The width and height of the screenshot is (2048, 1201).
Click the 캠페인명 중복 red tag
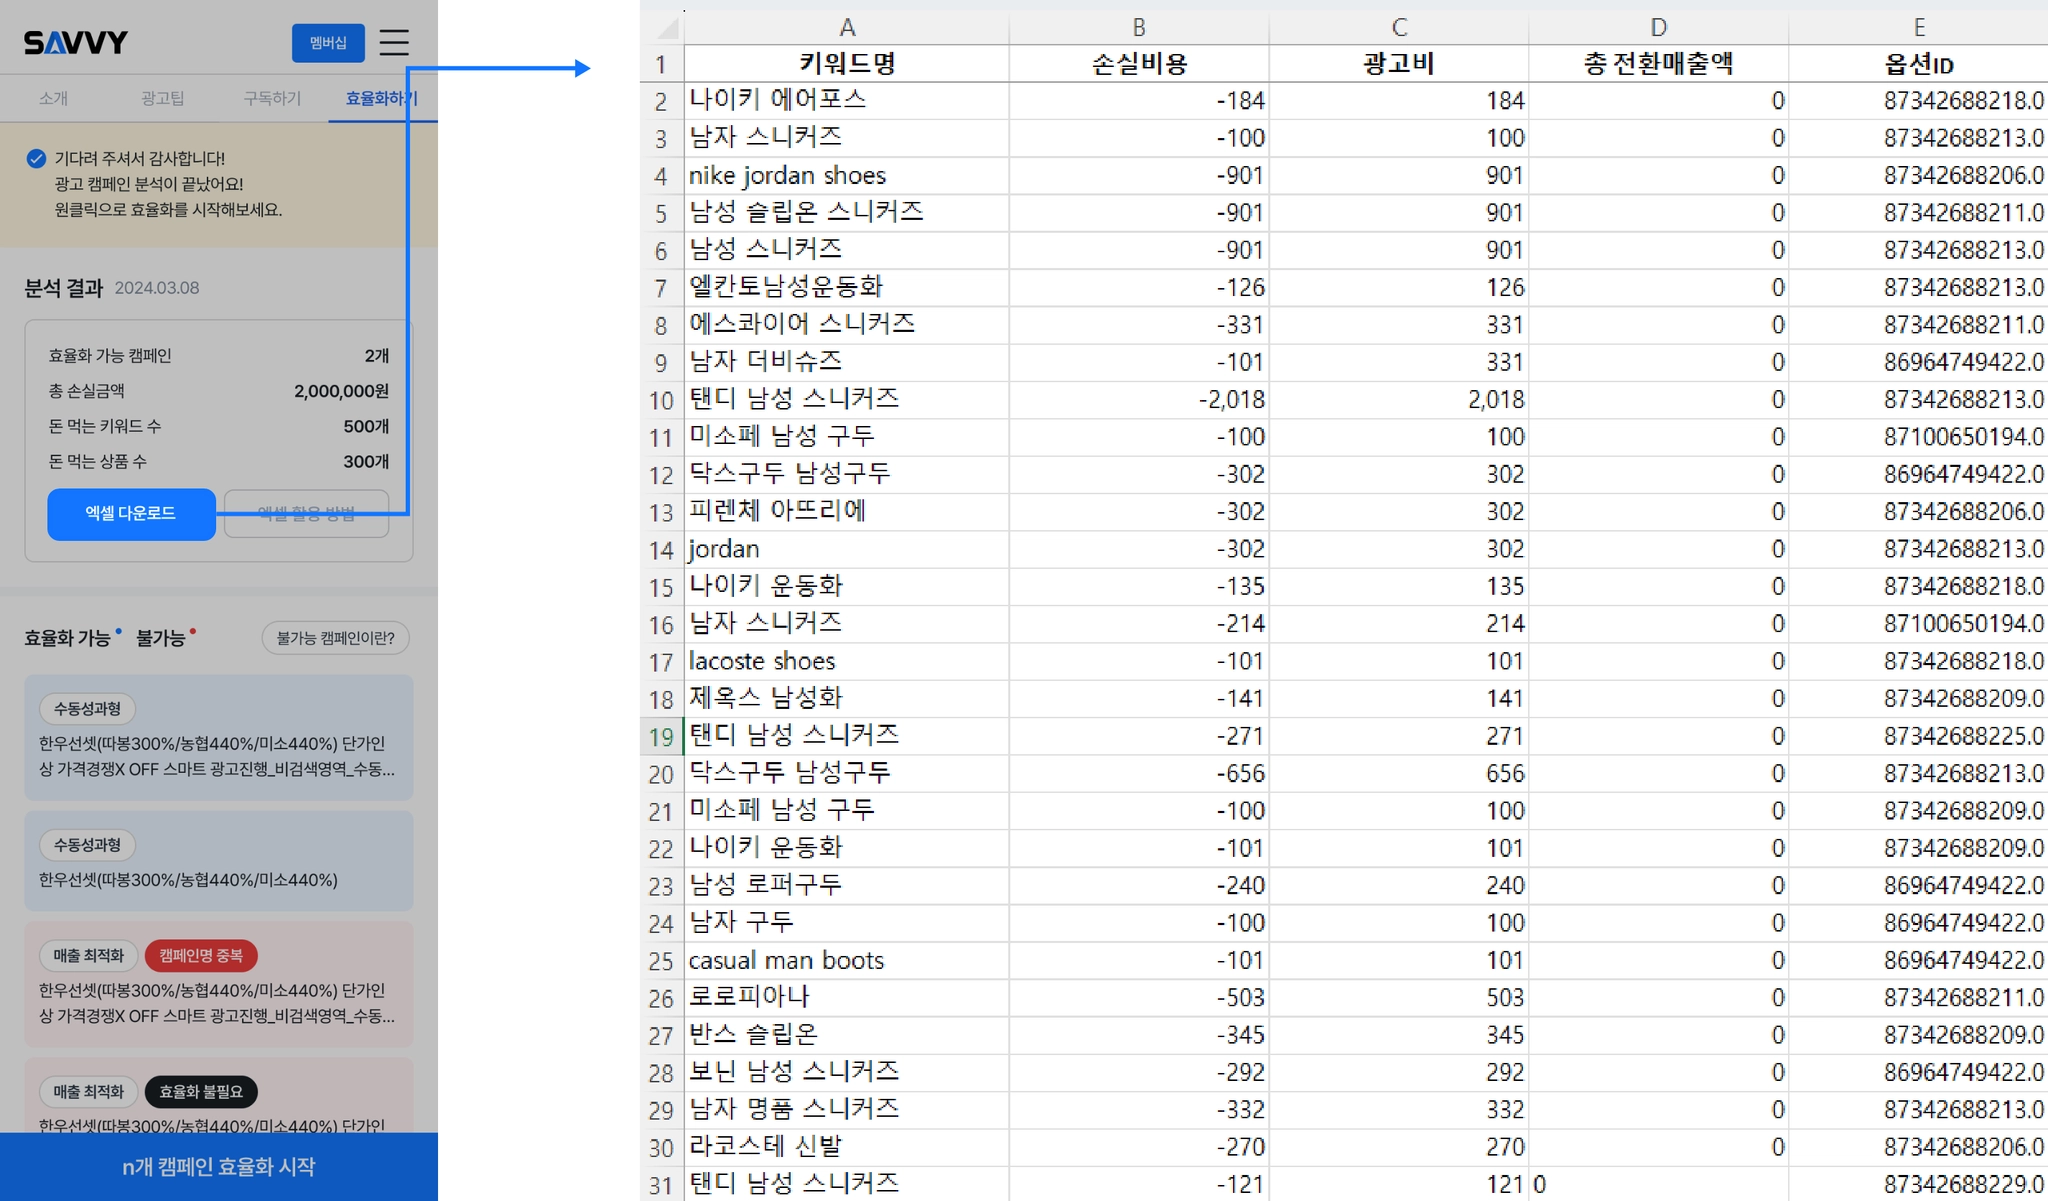pos(201,955)
